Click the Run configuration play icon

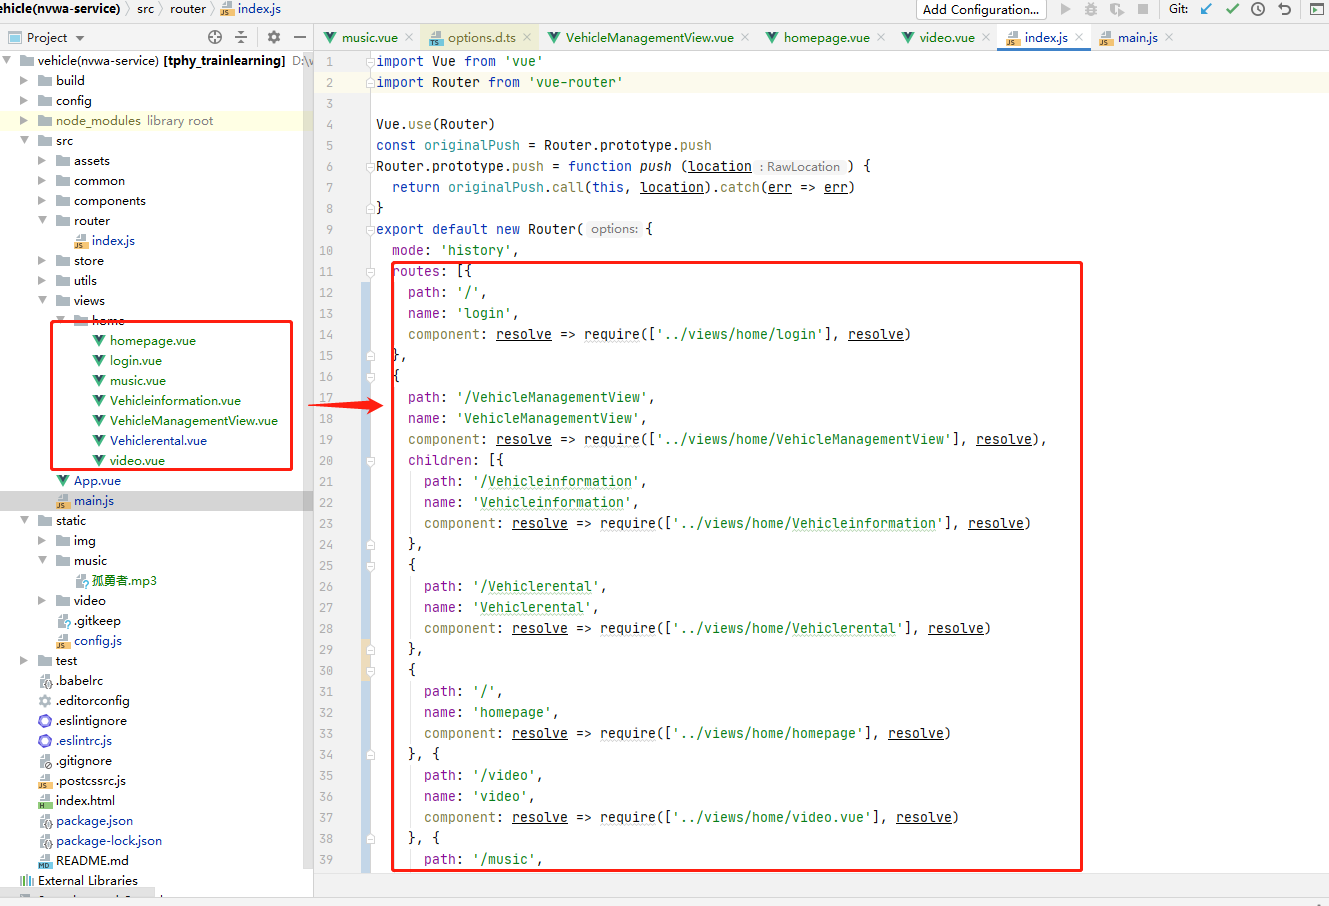click(1065, 9)
